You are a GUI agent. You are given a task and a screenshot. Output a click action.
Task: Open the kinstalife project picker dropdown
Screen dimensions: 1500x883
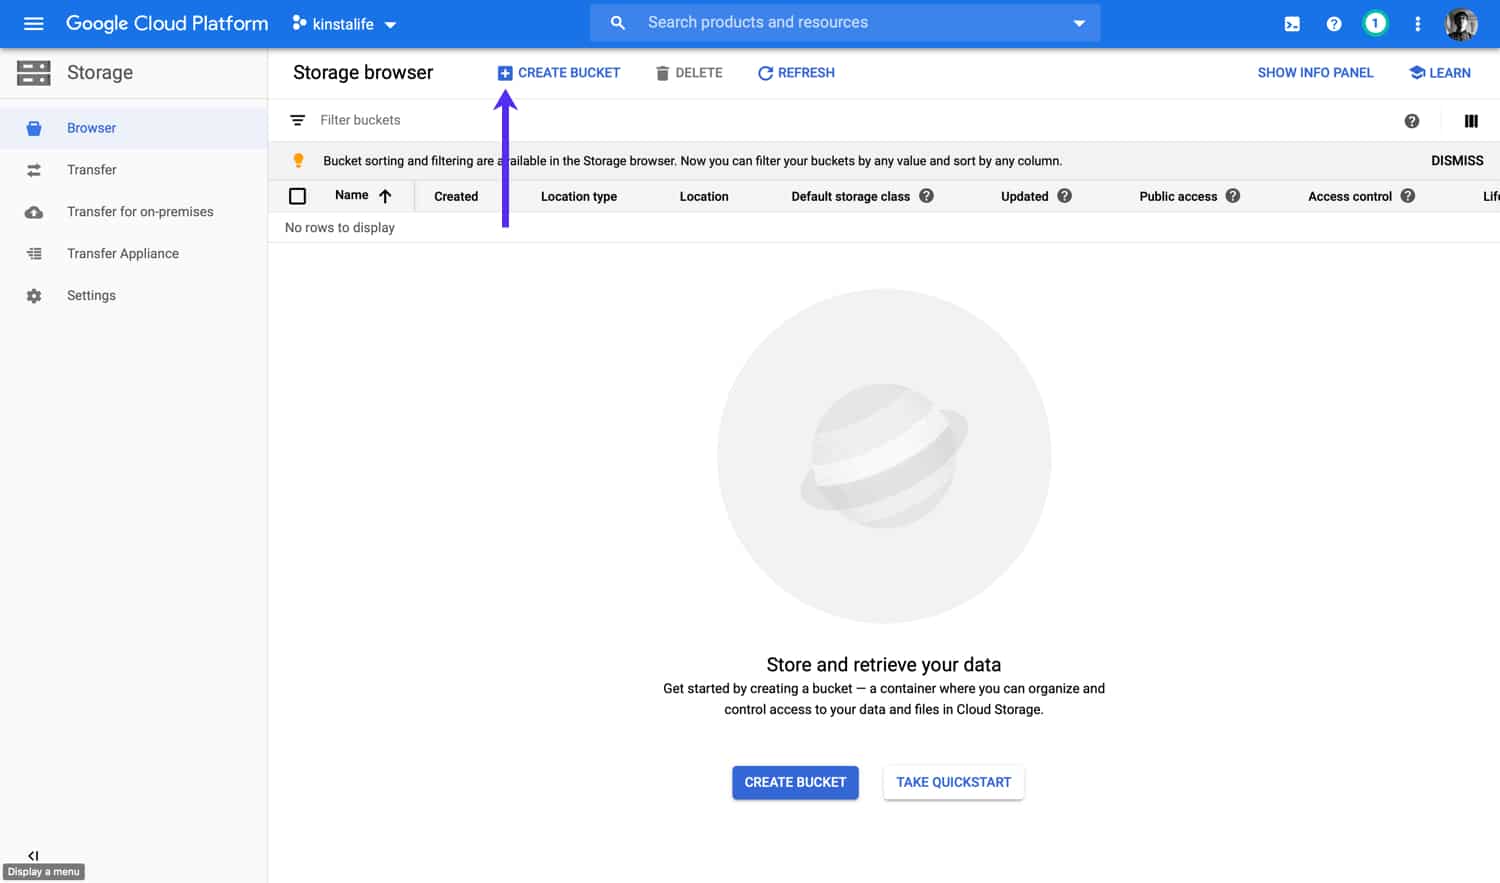click(x=344, y=23)
